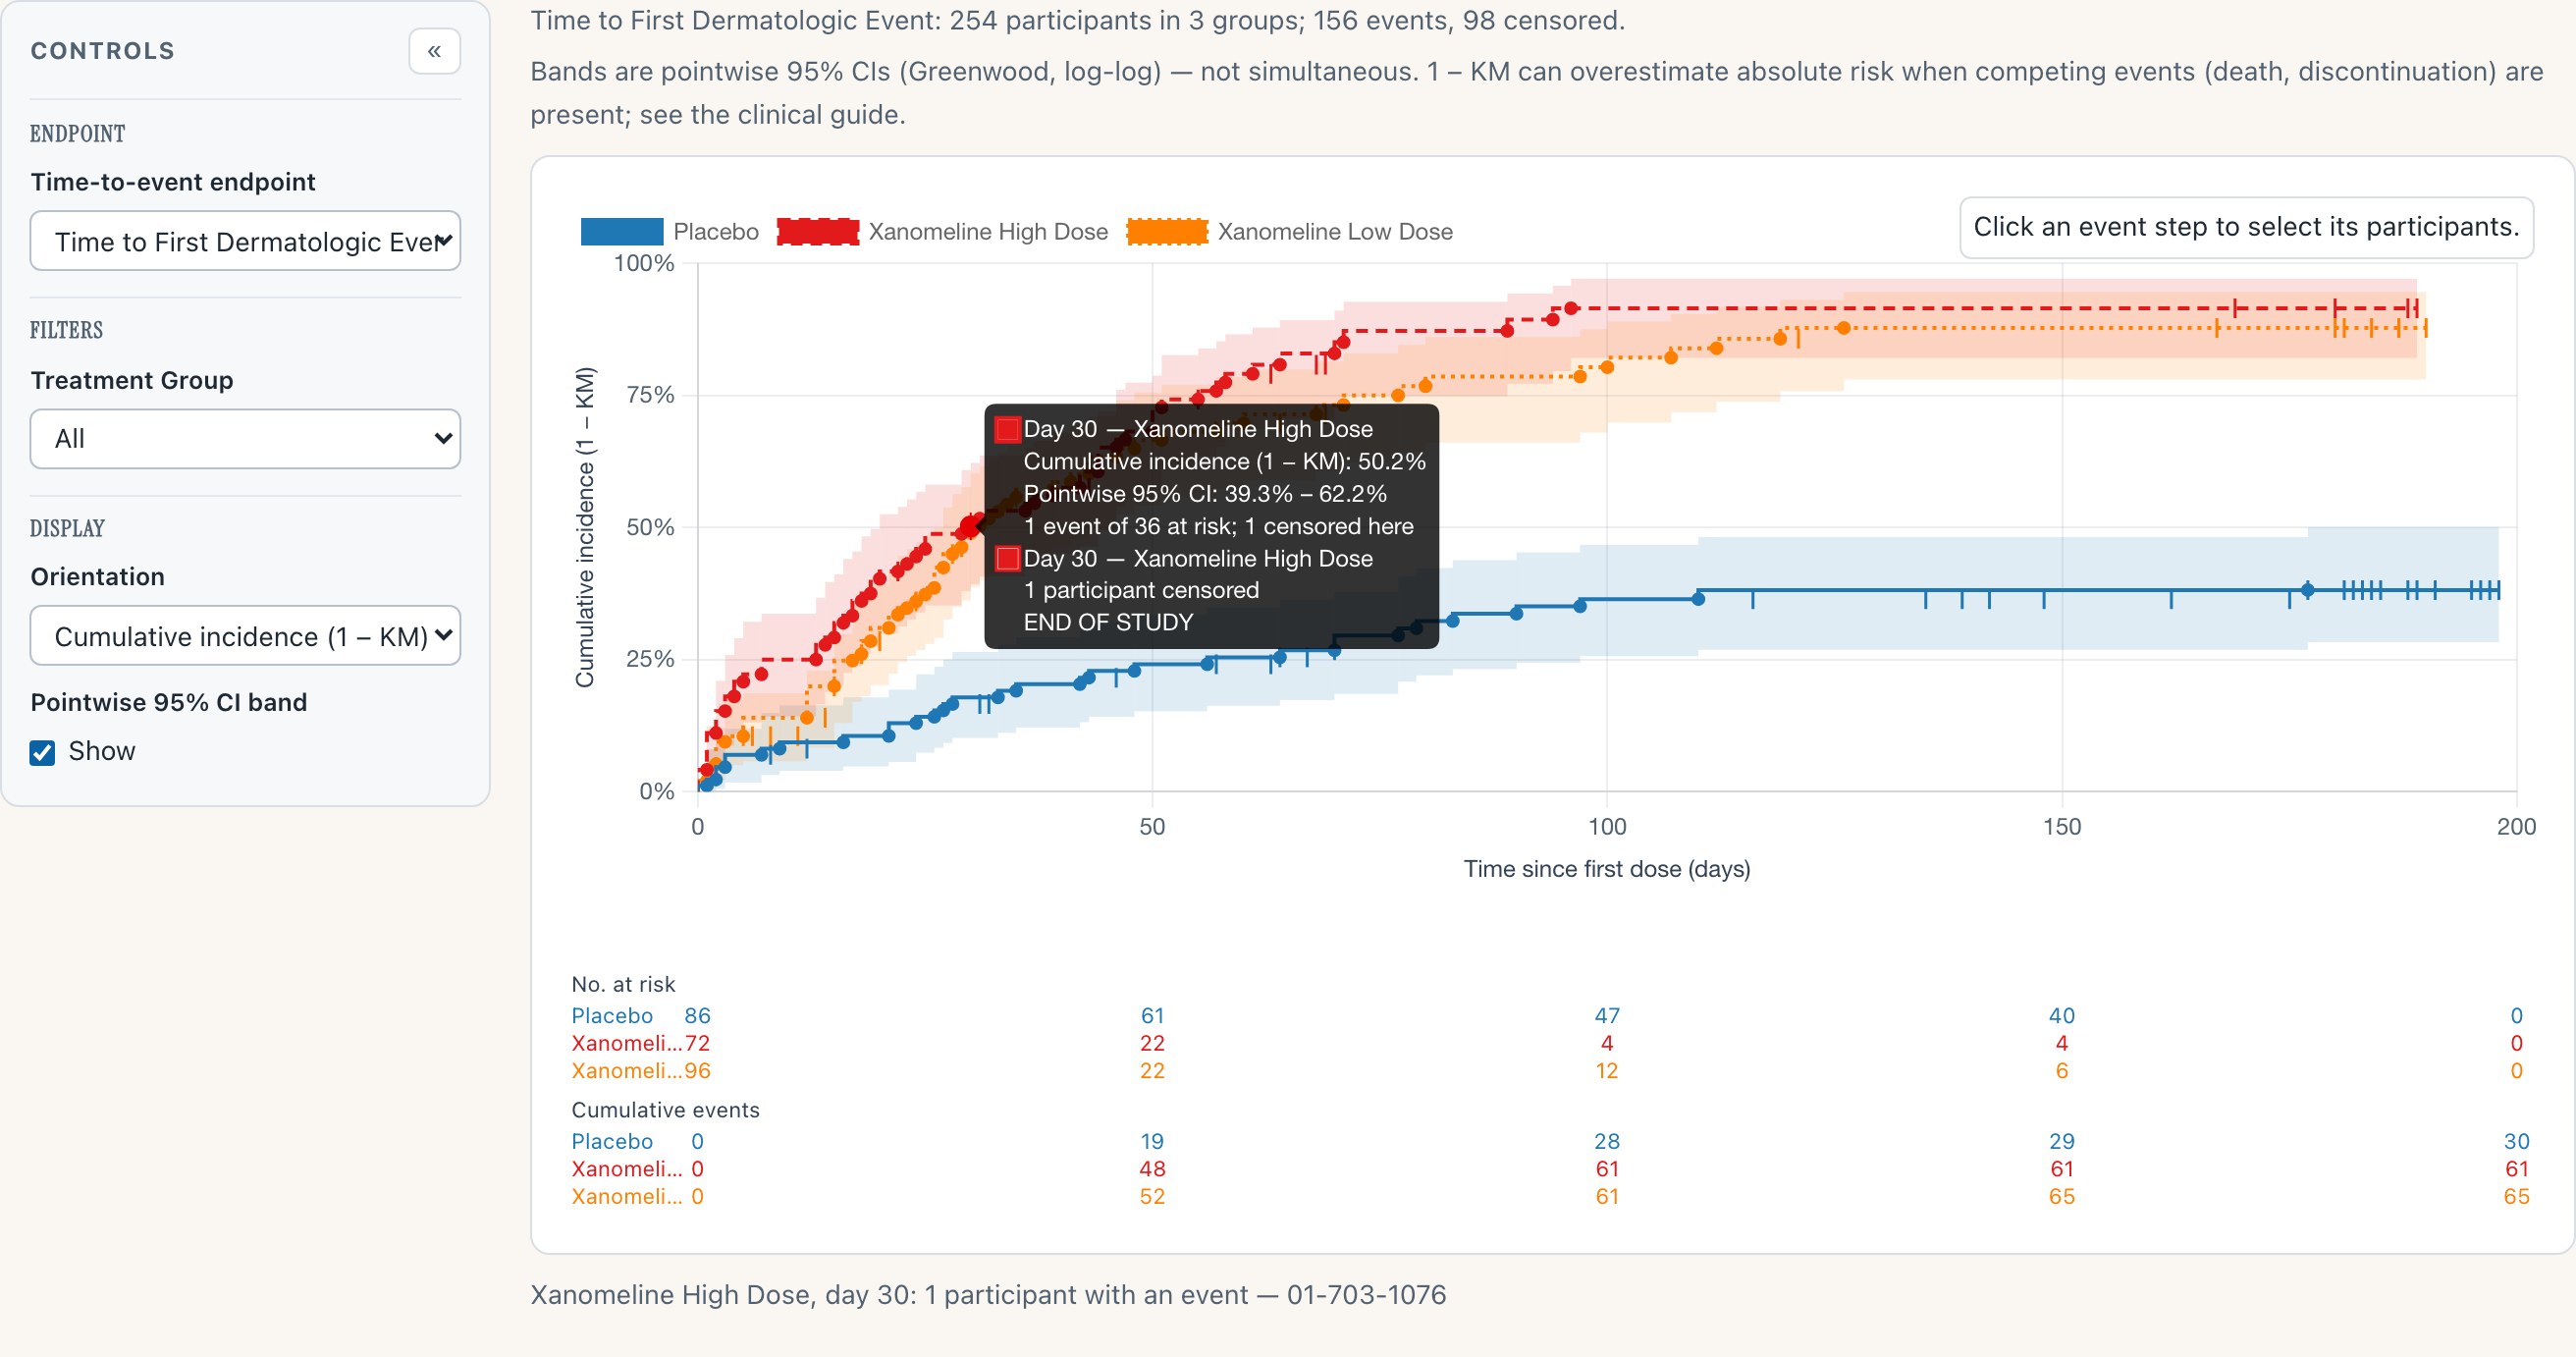Click the Placebo legend label
The image size is (2576, 1357).
(716, 232)
